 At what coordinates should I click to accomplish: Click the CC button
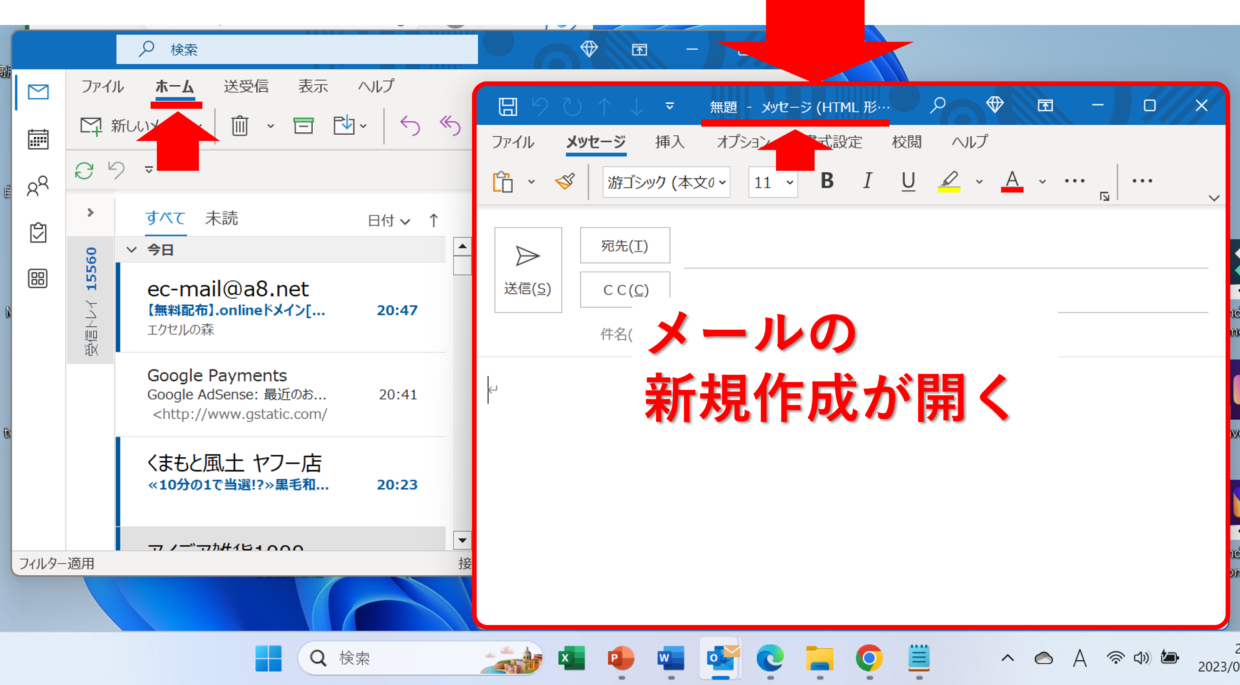point(624,289)
